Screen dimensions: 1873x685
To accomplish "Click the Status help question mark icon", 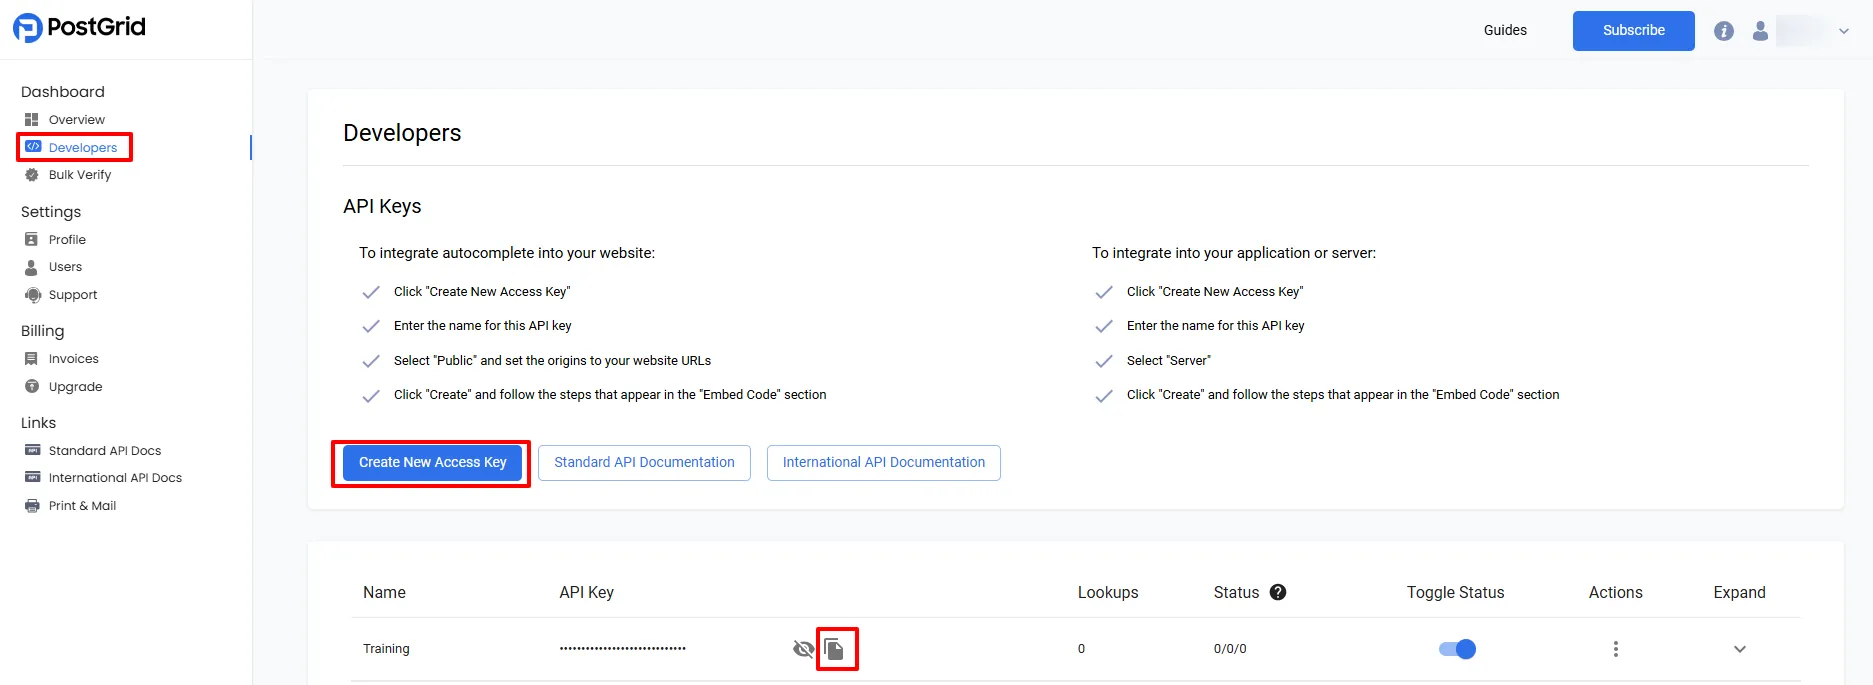I will tap(1278, 592).
